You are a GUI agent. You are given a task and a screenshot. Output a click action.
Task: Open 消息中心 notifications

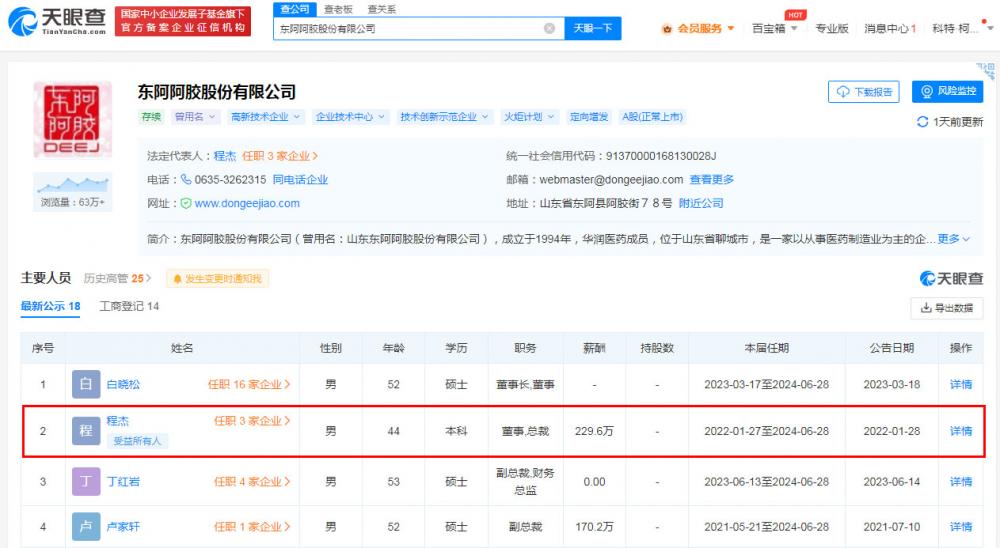[x=890, y=28]
